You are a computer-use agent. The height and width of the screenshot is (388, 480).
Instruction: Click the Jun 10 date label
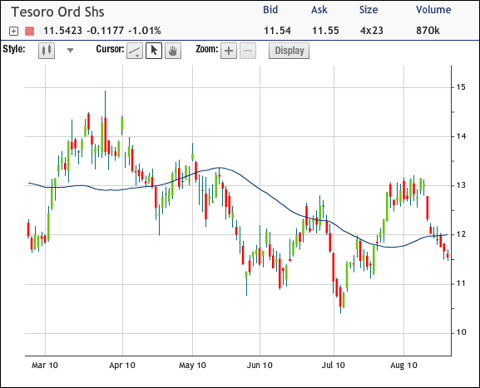[x=260, y=365]
